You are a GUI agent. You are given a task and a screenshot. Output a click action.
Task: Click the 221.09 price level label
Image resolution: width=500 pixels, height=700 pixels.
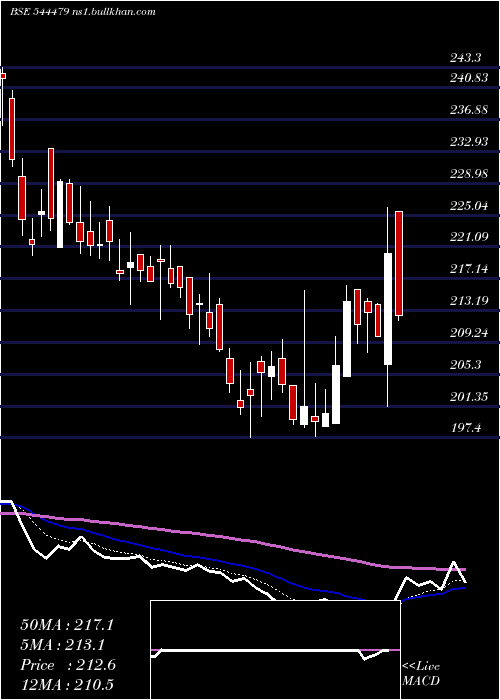tap(468, 237)
